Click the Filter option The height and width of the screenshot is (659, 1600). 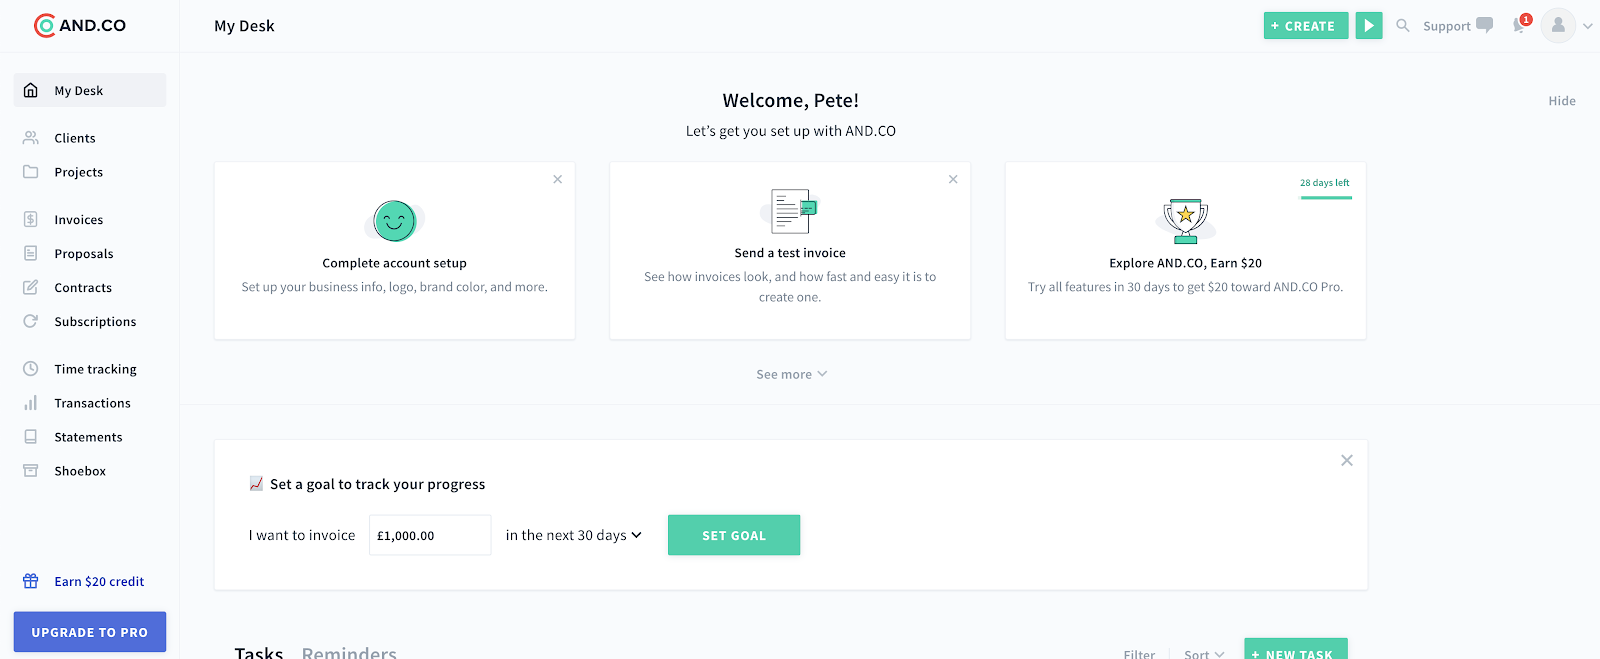[x=1139, y=654]
